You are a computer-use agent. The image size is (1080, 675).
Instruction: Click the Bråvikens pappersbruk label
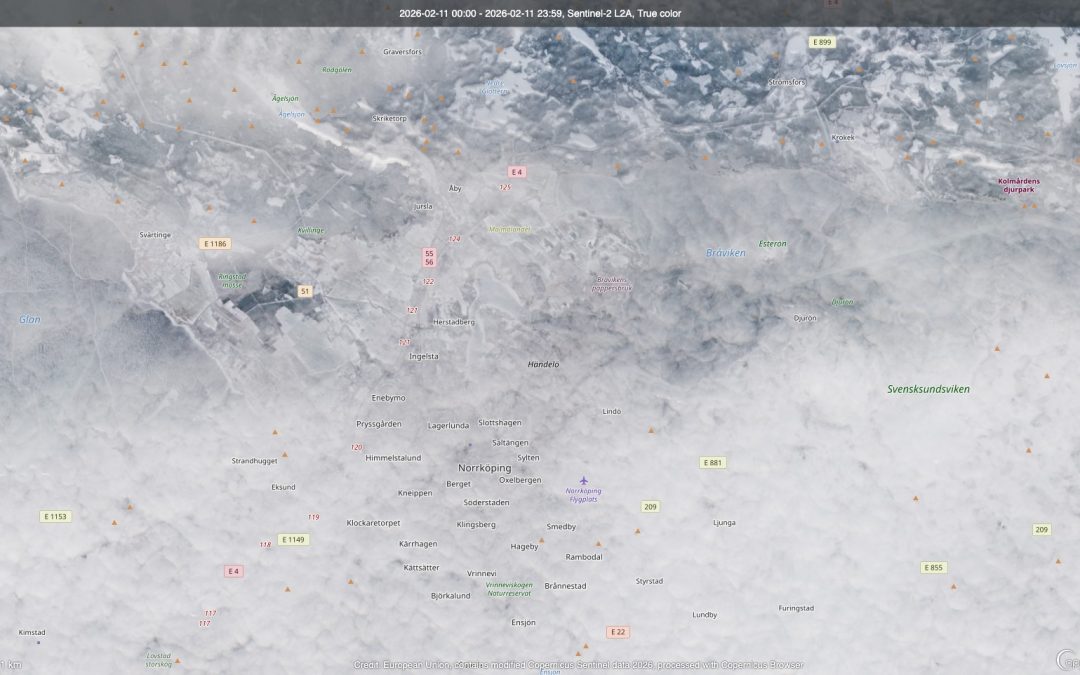click(614, 283)
